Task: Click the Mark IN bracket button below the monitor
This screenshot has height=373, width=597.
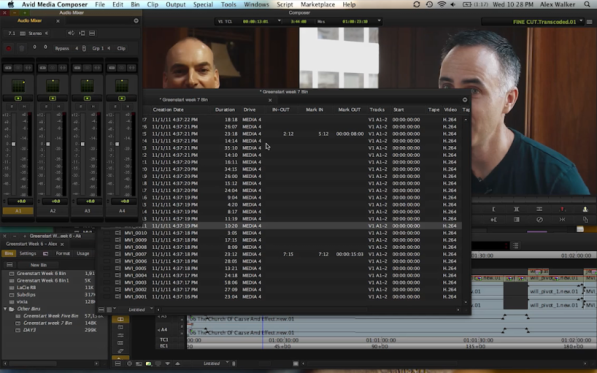Action: point(493,209)
